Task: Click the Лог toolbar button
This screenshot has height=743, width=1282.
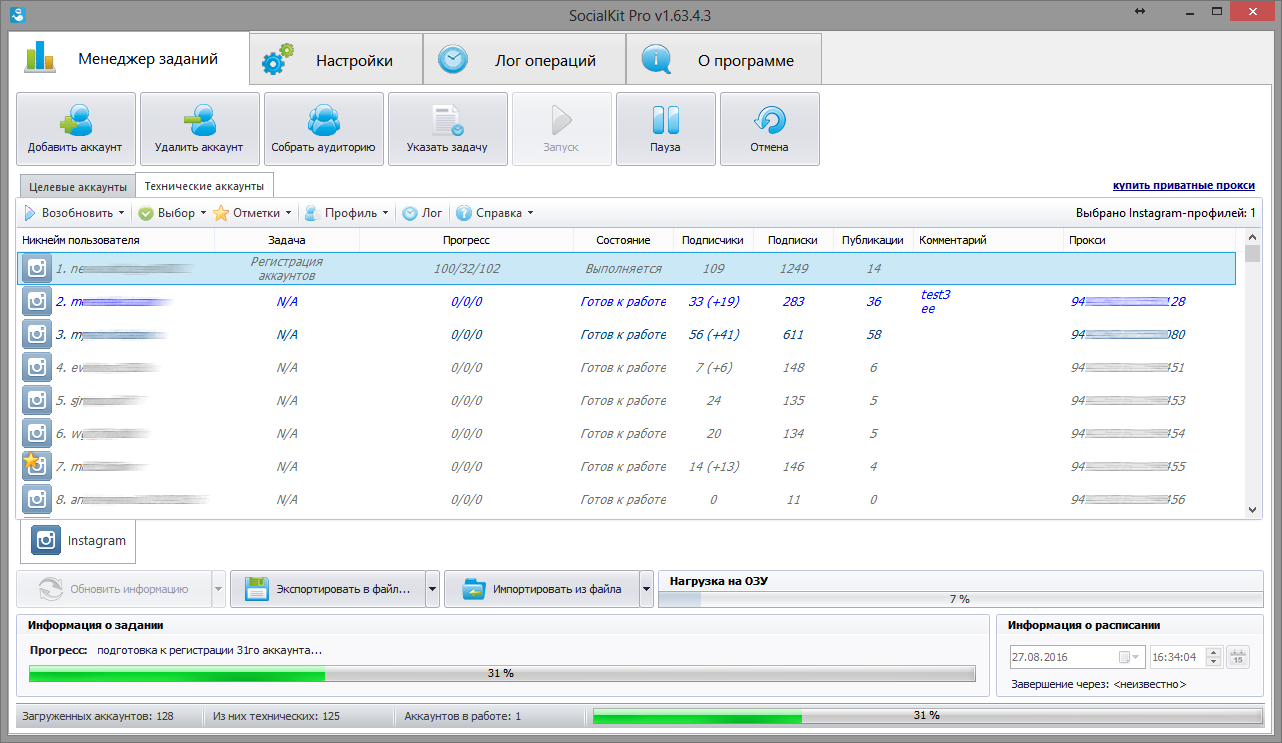Action: (x=423, y=213)
